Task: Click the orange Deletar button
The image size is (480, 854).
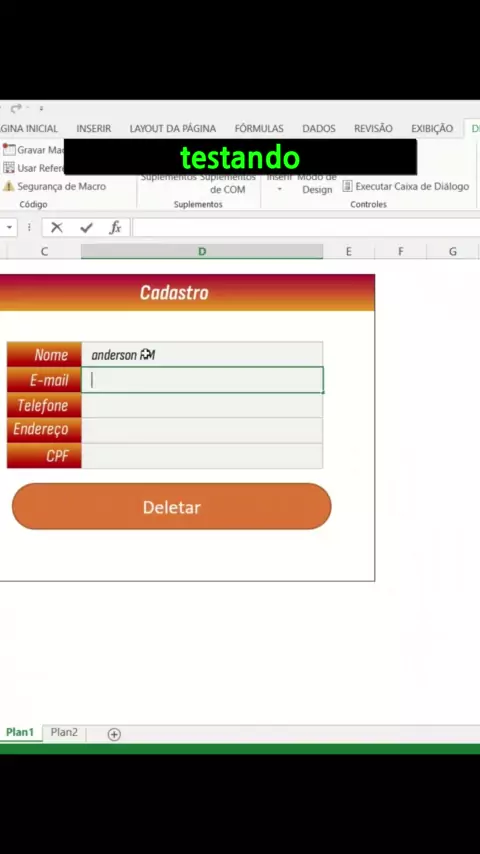Action: coord(172,507)
